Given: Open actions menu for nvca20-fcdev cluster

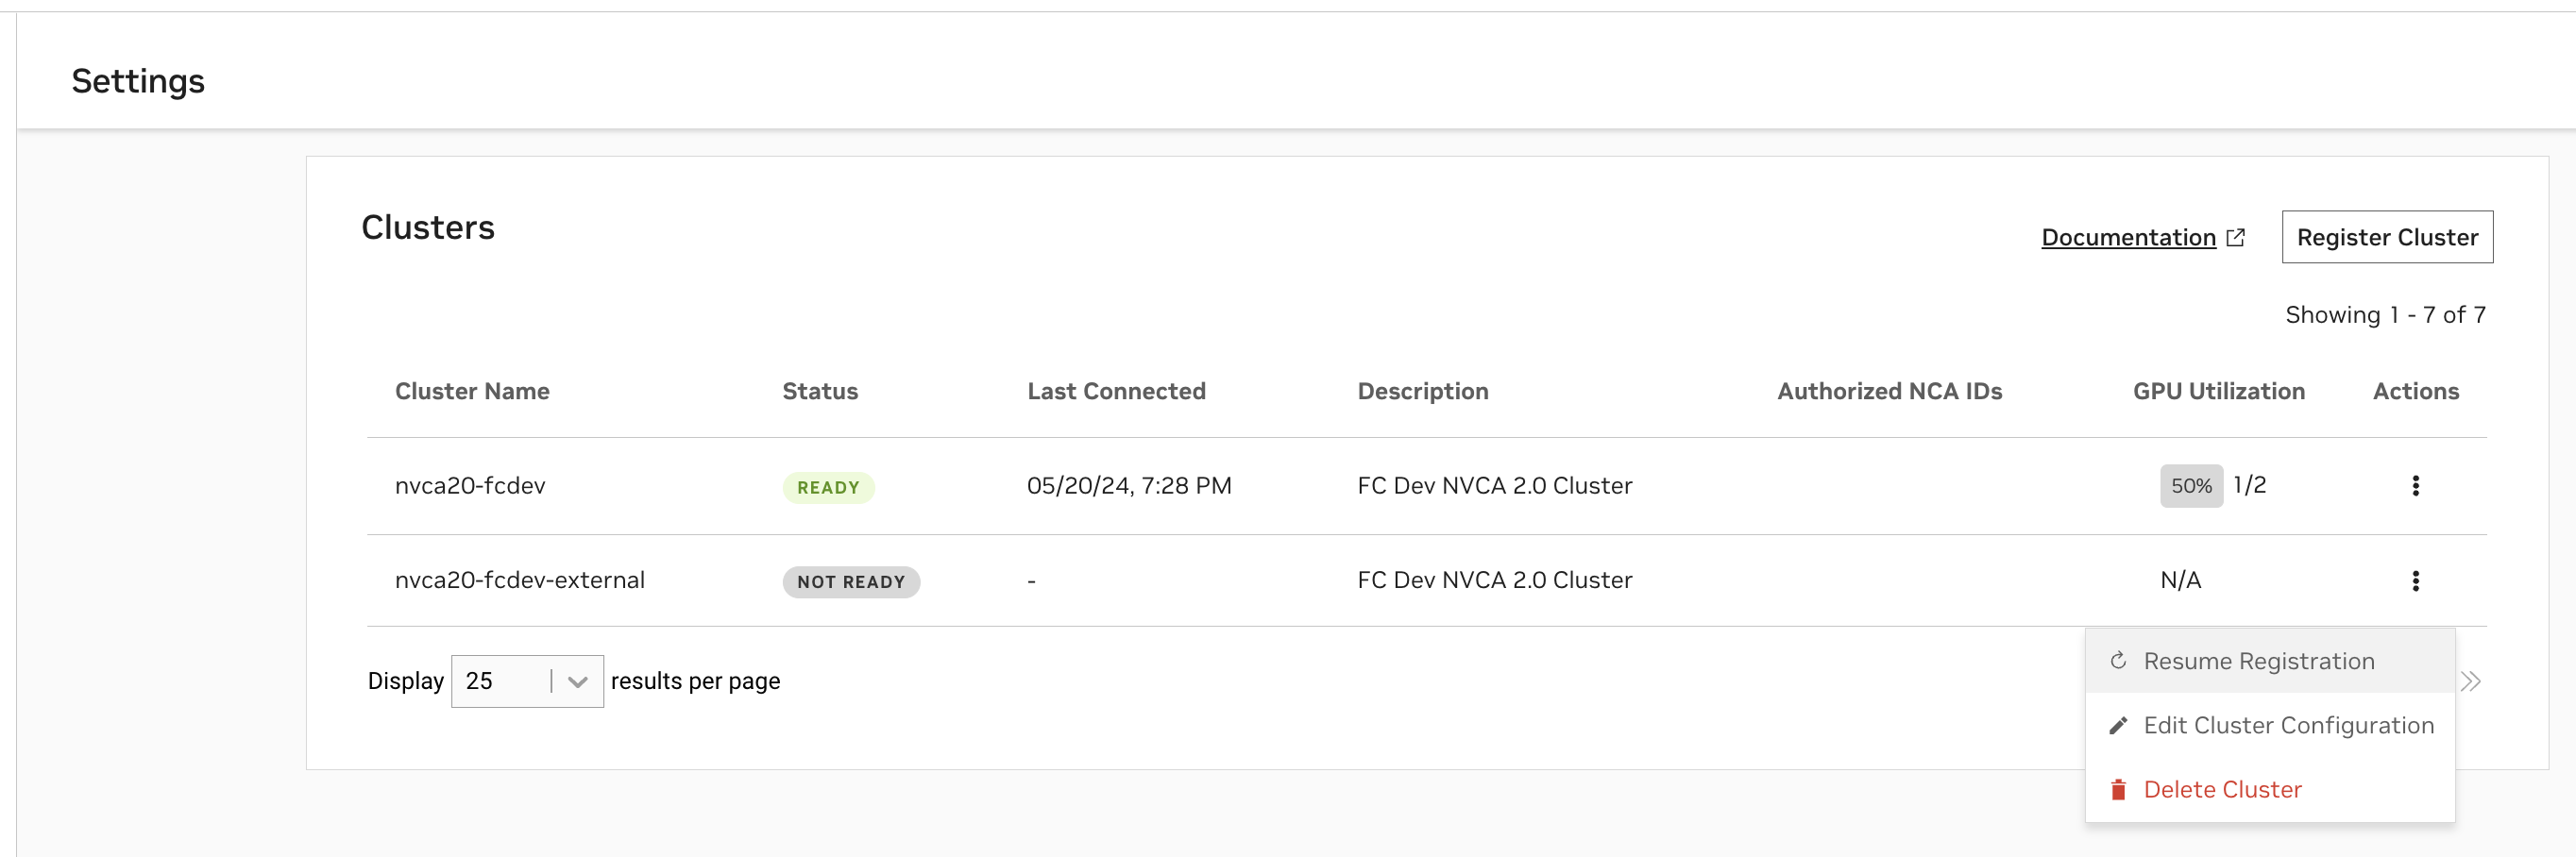Looking at the screenshot, I should [x=2415, y=486].
